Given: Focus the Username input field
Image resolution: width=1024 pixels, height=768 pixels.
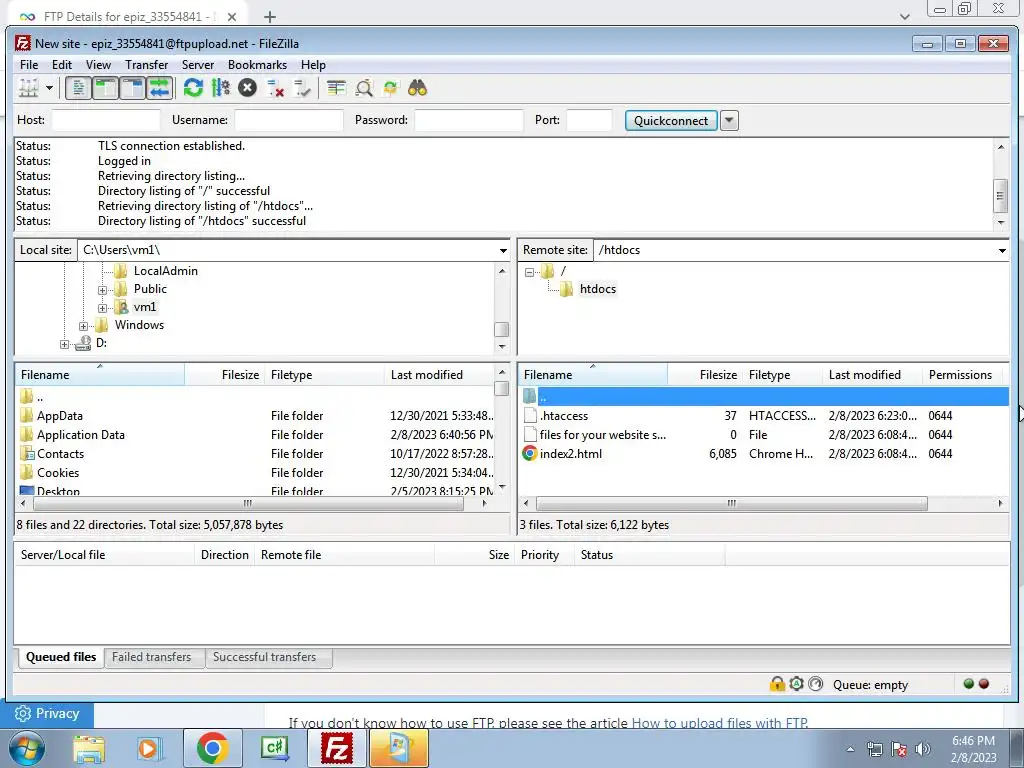Looking at the screenshot, I should click(x=289, y=120).
